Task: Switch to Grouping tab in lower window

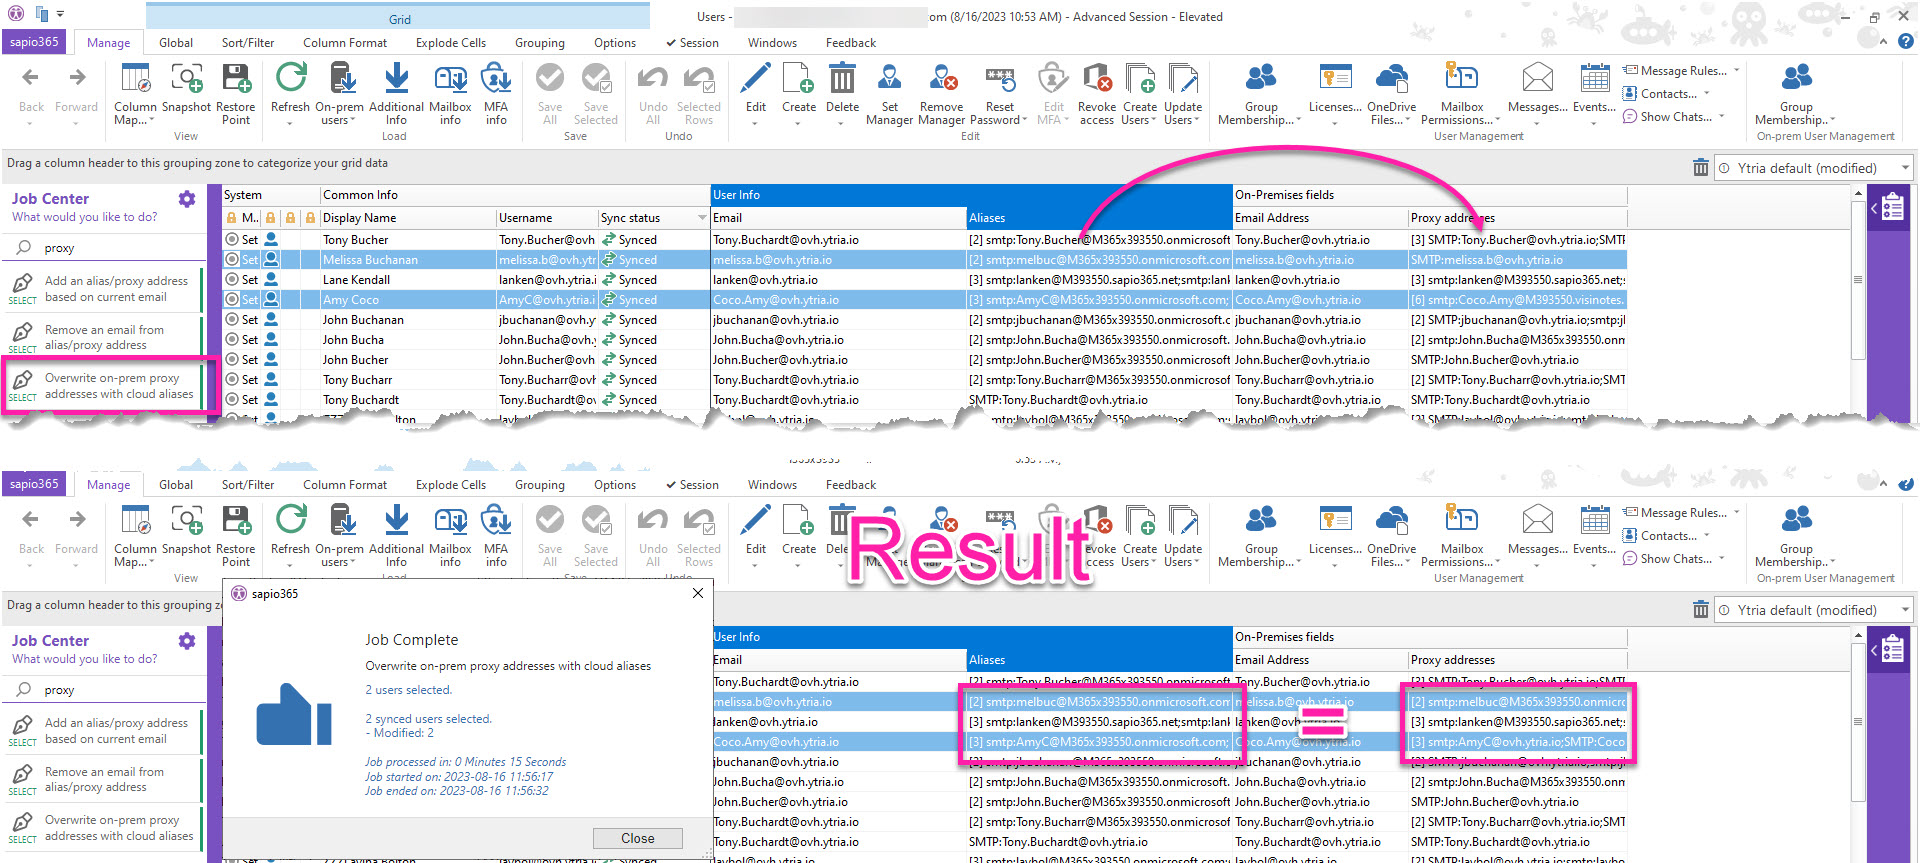Action: (x=540, y=485)
